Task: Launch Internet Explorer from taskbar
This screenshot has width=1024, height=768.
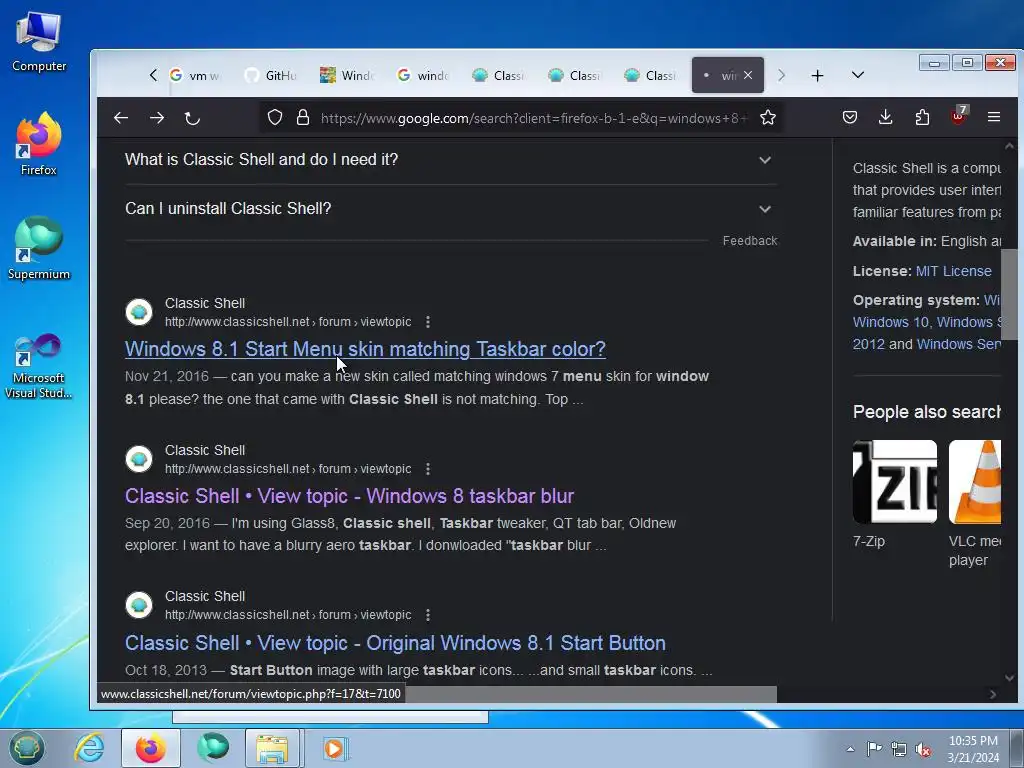Action: (x=89, y=748)
